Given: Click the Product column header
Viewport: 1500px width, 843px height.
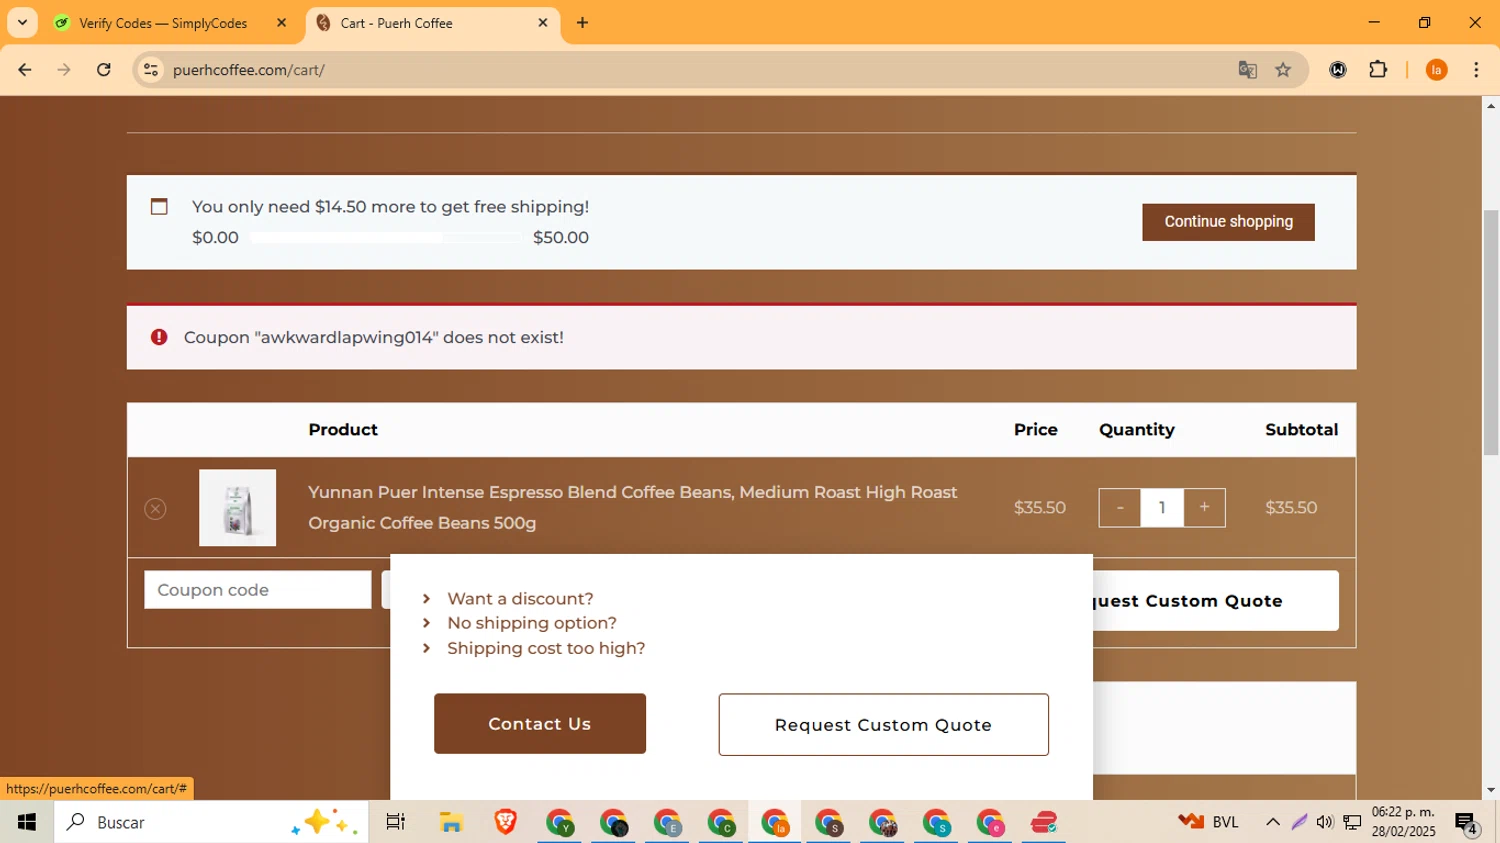Looking at the screenshot, I should [343, 430].
